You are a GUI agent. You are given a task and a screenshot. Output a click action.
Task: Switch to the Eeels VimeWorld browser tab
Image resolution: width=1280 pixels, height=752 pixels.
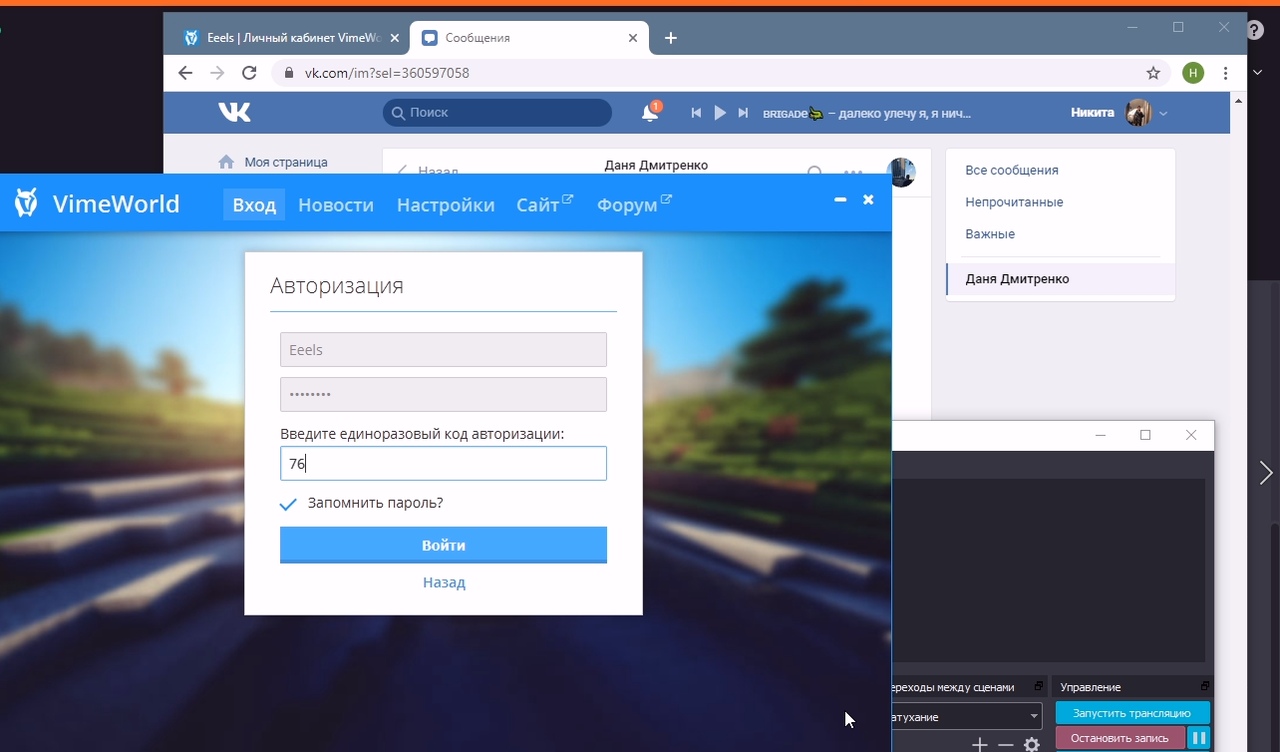[290, 38]
